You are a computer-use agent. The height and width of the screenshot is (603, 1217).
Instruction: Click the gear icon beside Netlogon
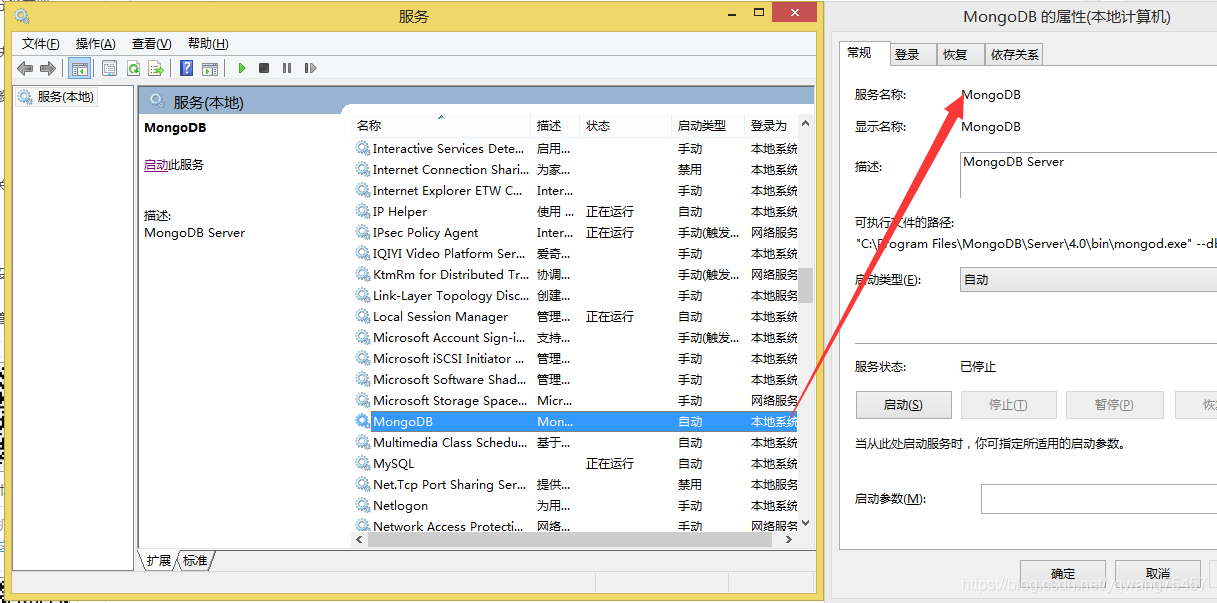(363, 505)
